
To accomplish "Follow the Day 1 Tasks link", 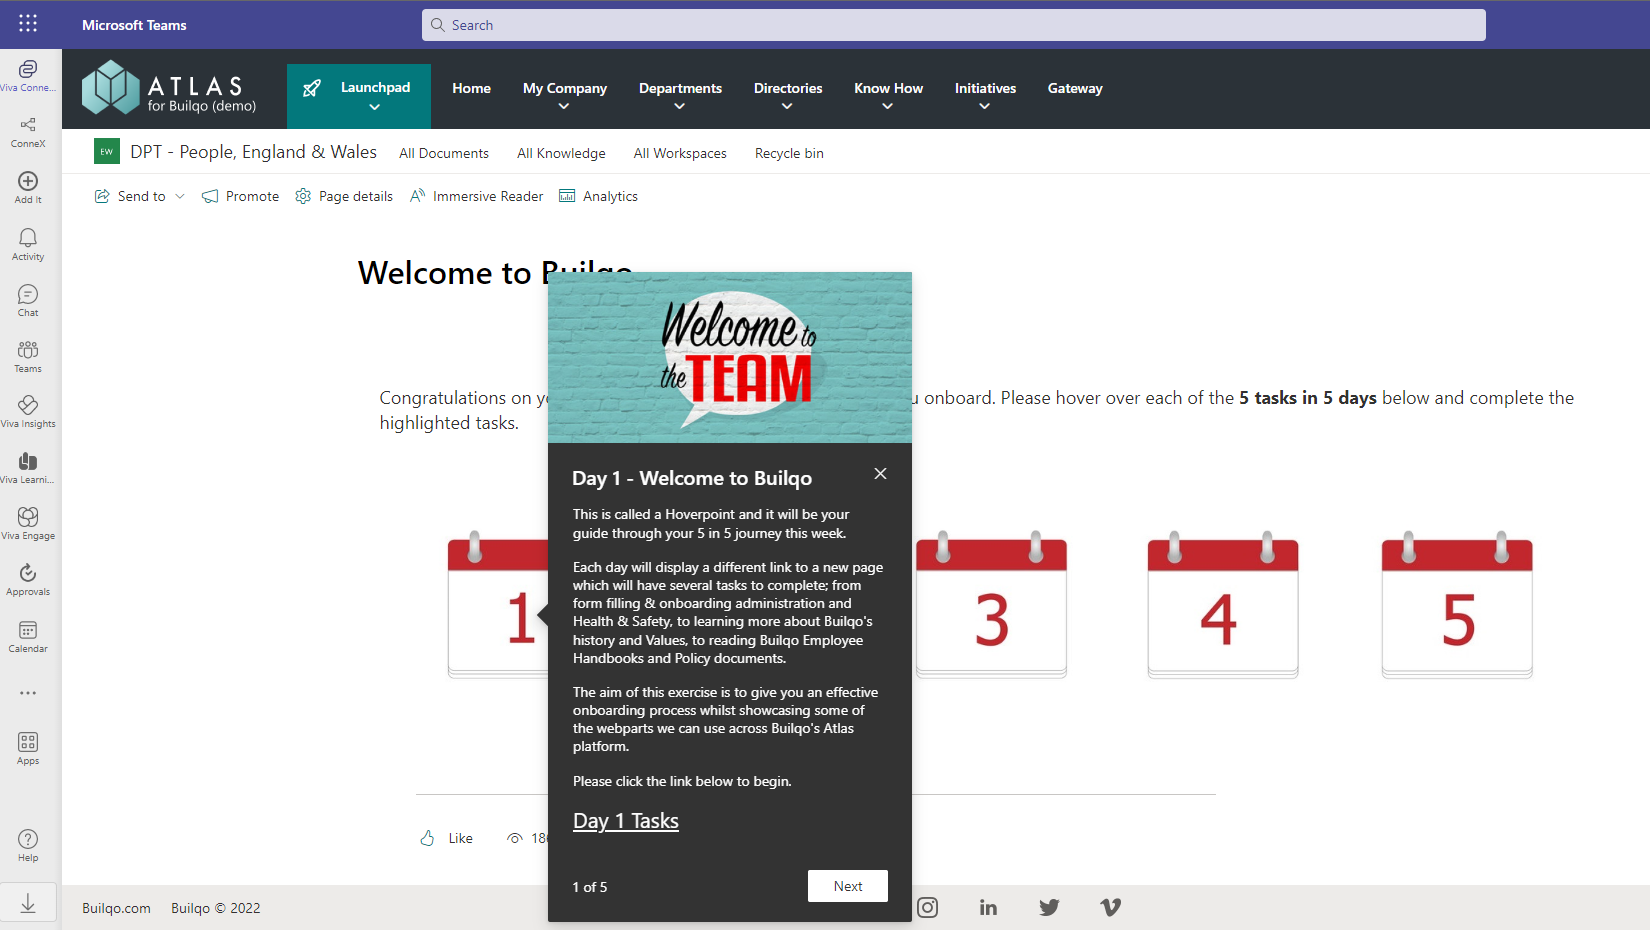I will pyautogui.click(x=626, y=821).
